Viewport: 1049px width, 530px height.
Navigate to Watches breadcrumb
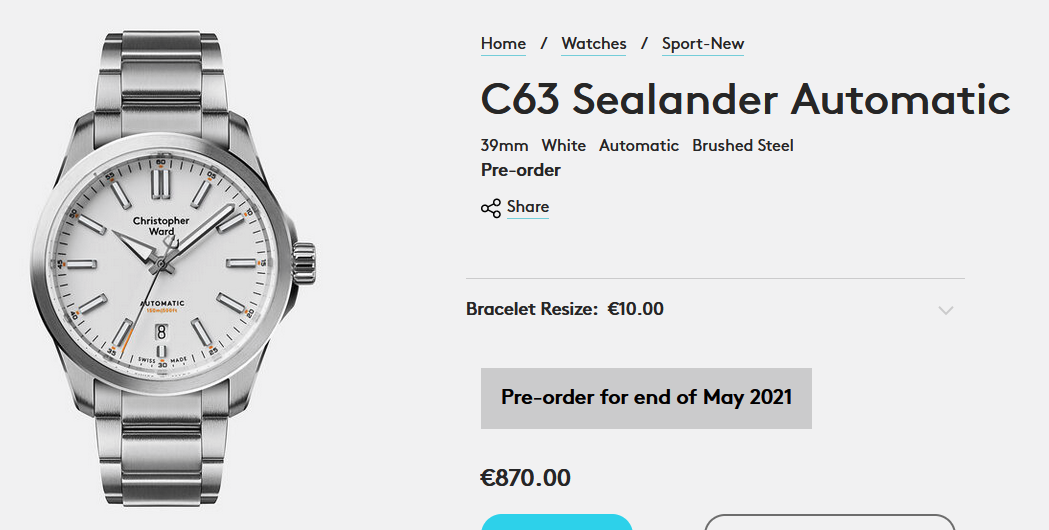594,44
